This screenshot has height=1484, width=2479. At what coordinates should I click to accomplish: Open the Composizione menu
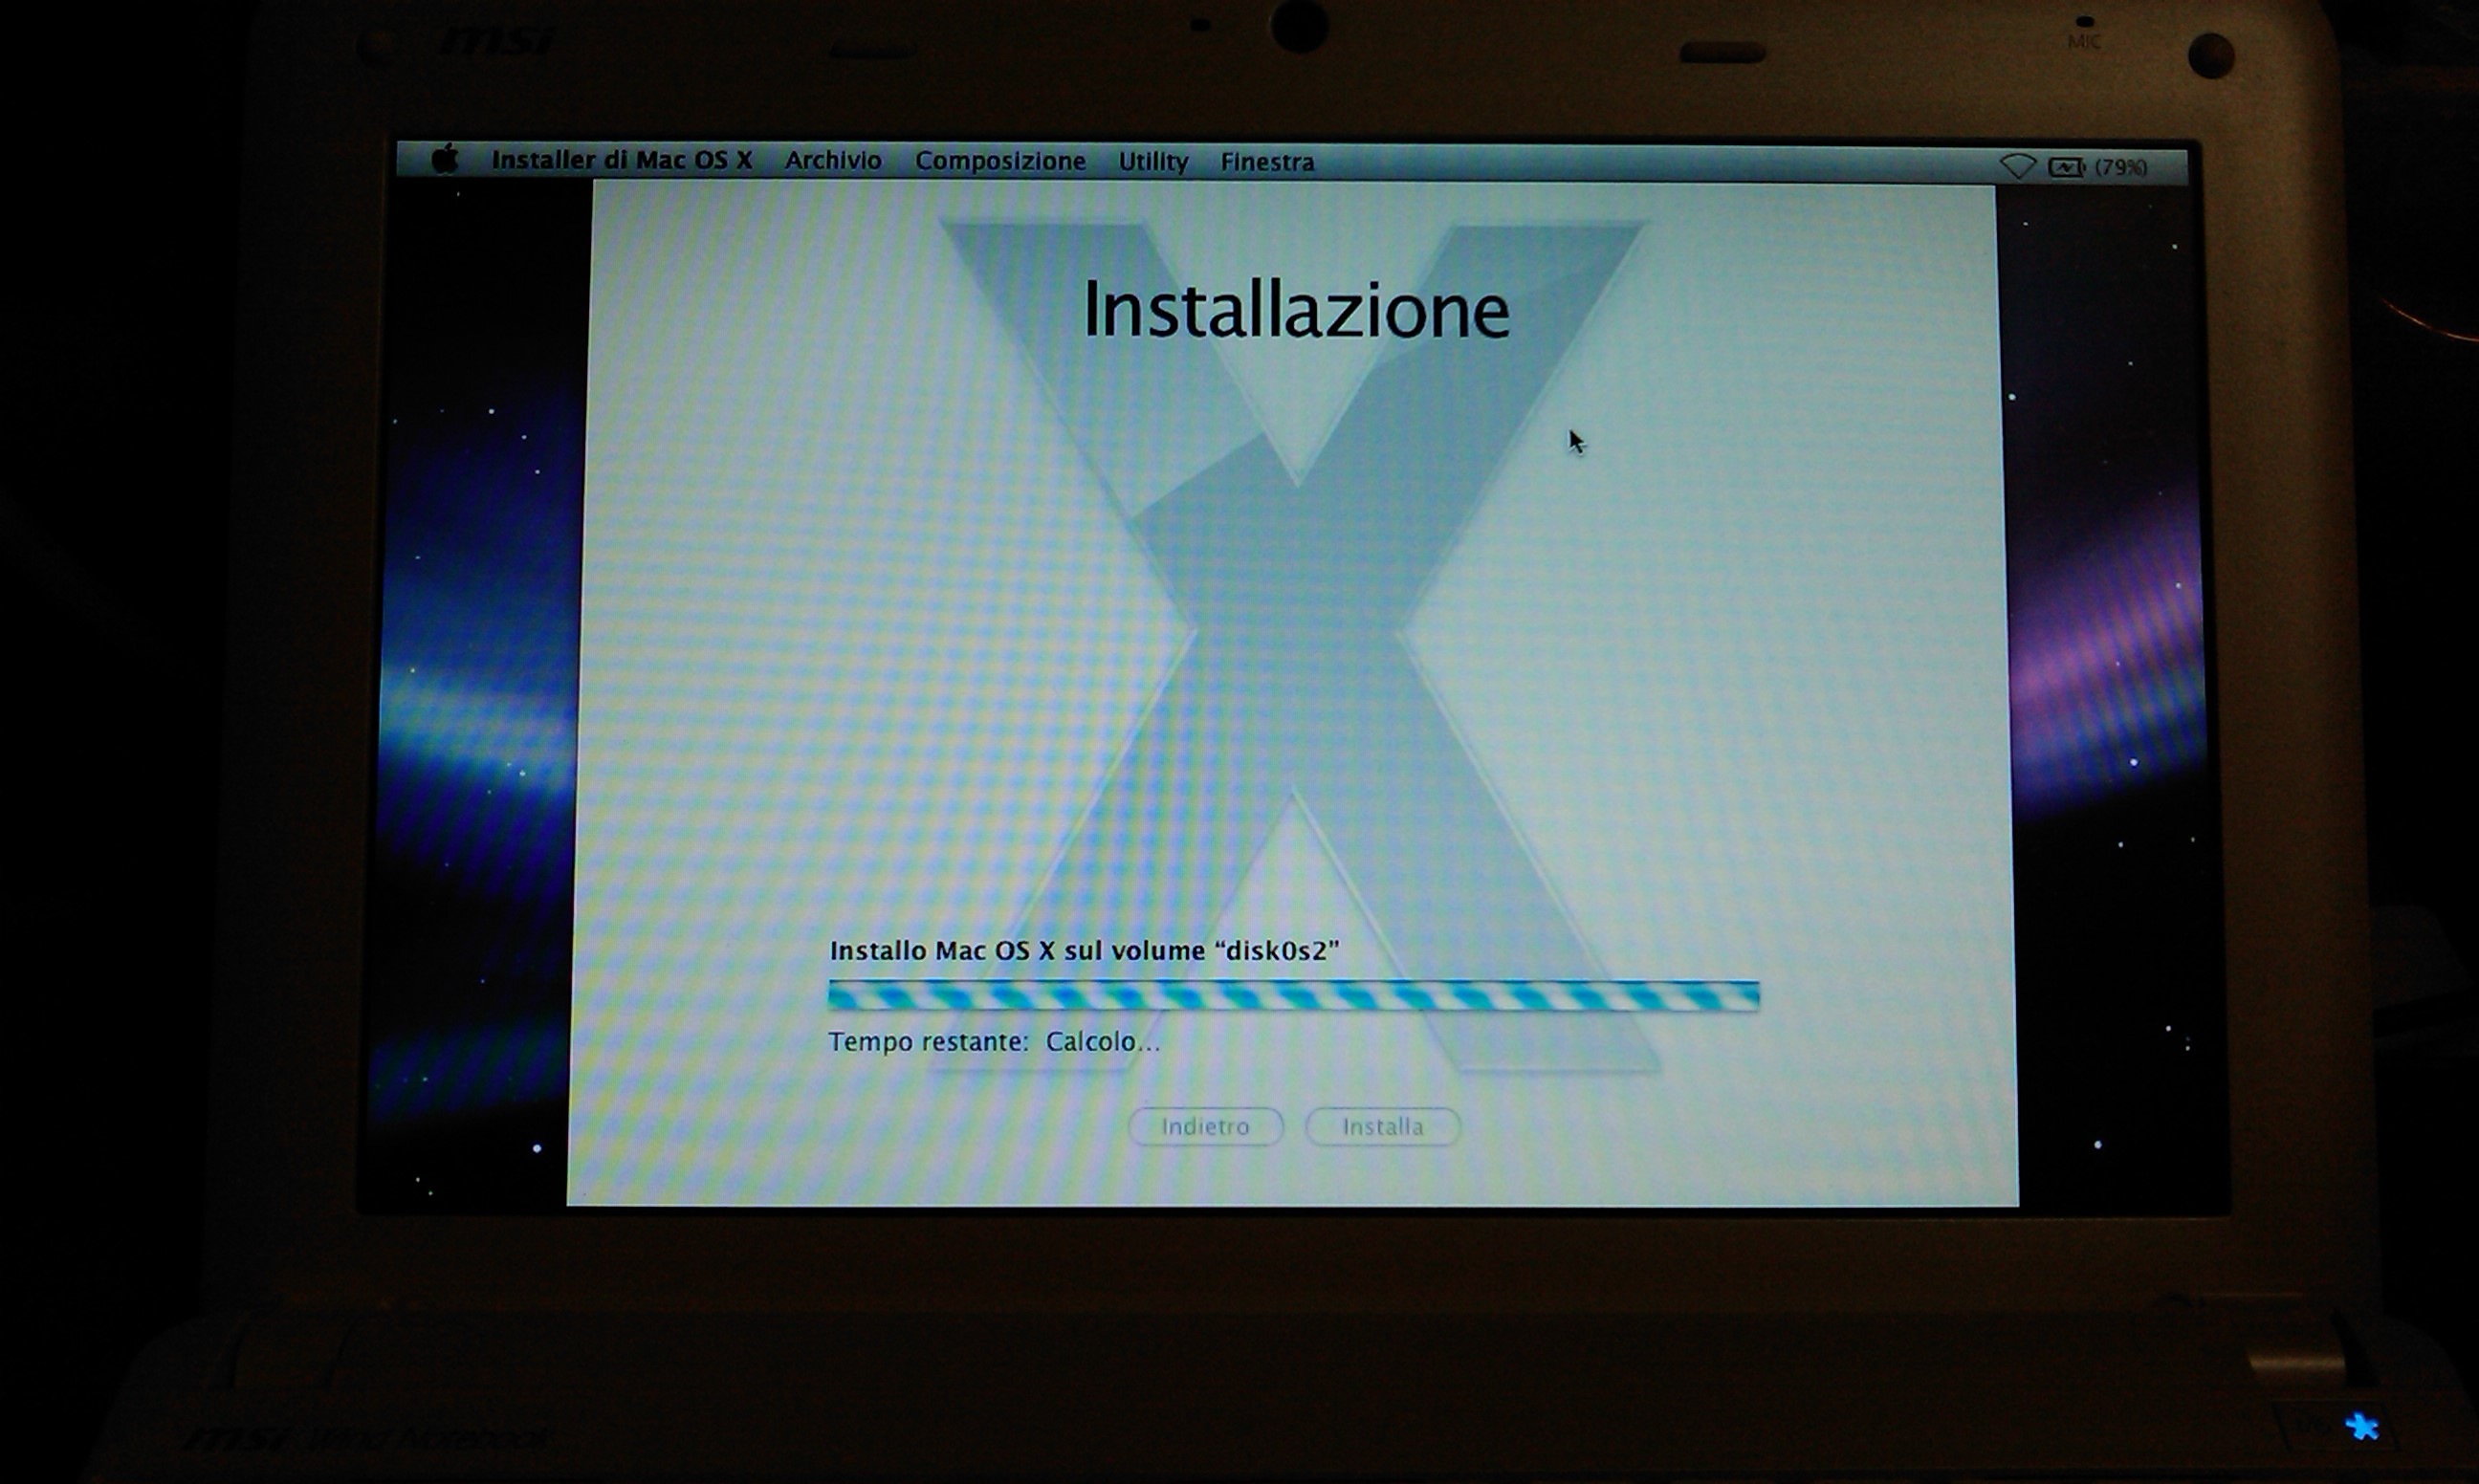1000,161
